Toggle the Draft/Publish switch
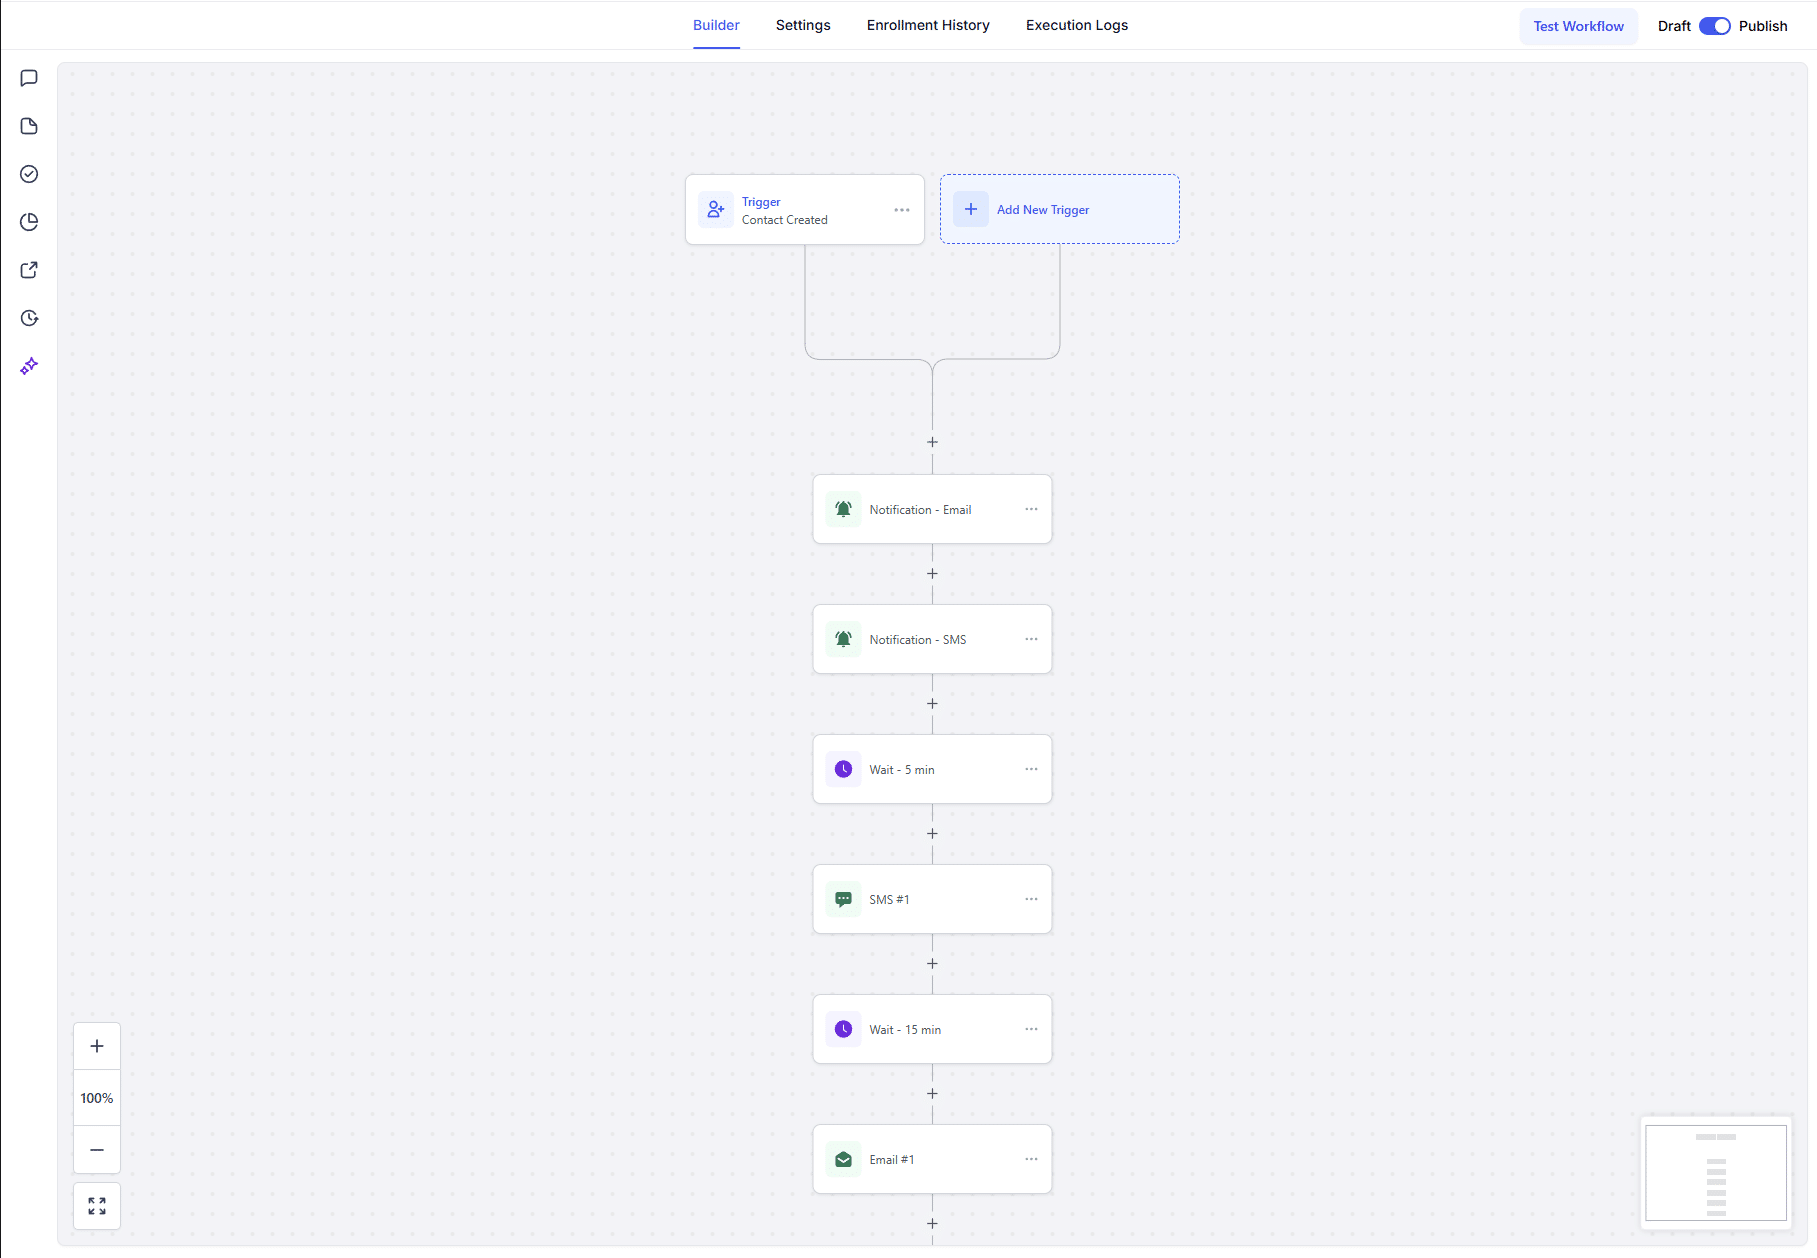 pyautogui.click(x=1714, y=26)
